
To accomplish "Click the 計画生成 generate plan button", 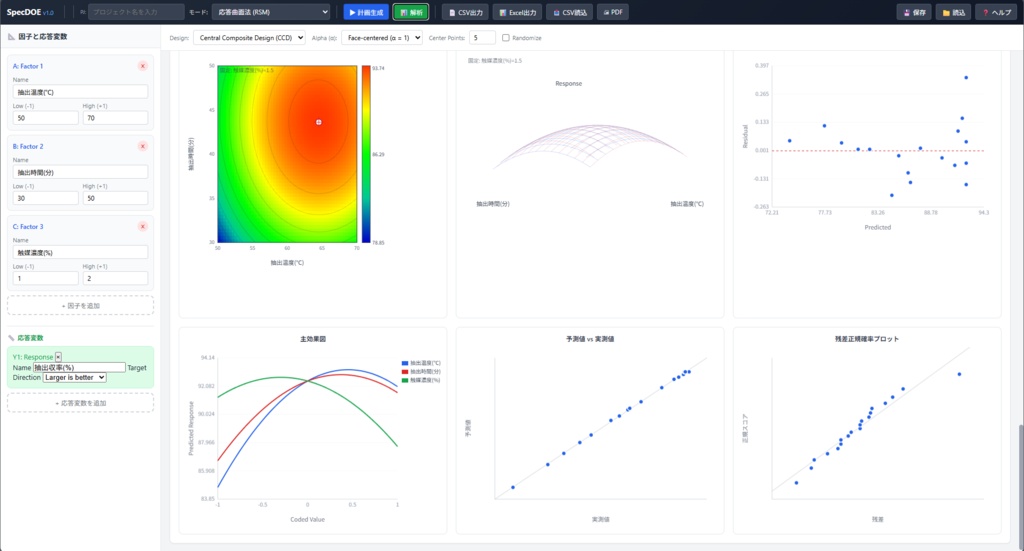I will (x=366, y=12).
